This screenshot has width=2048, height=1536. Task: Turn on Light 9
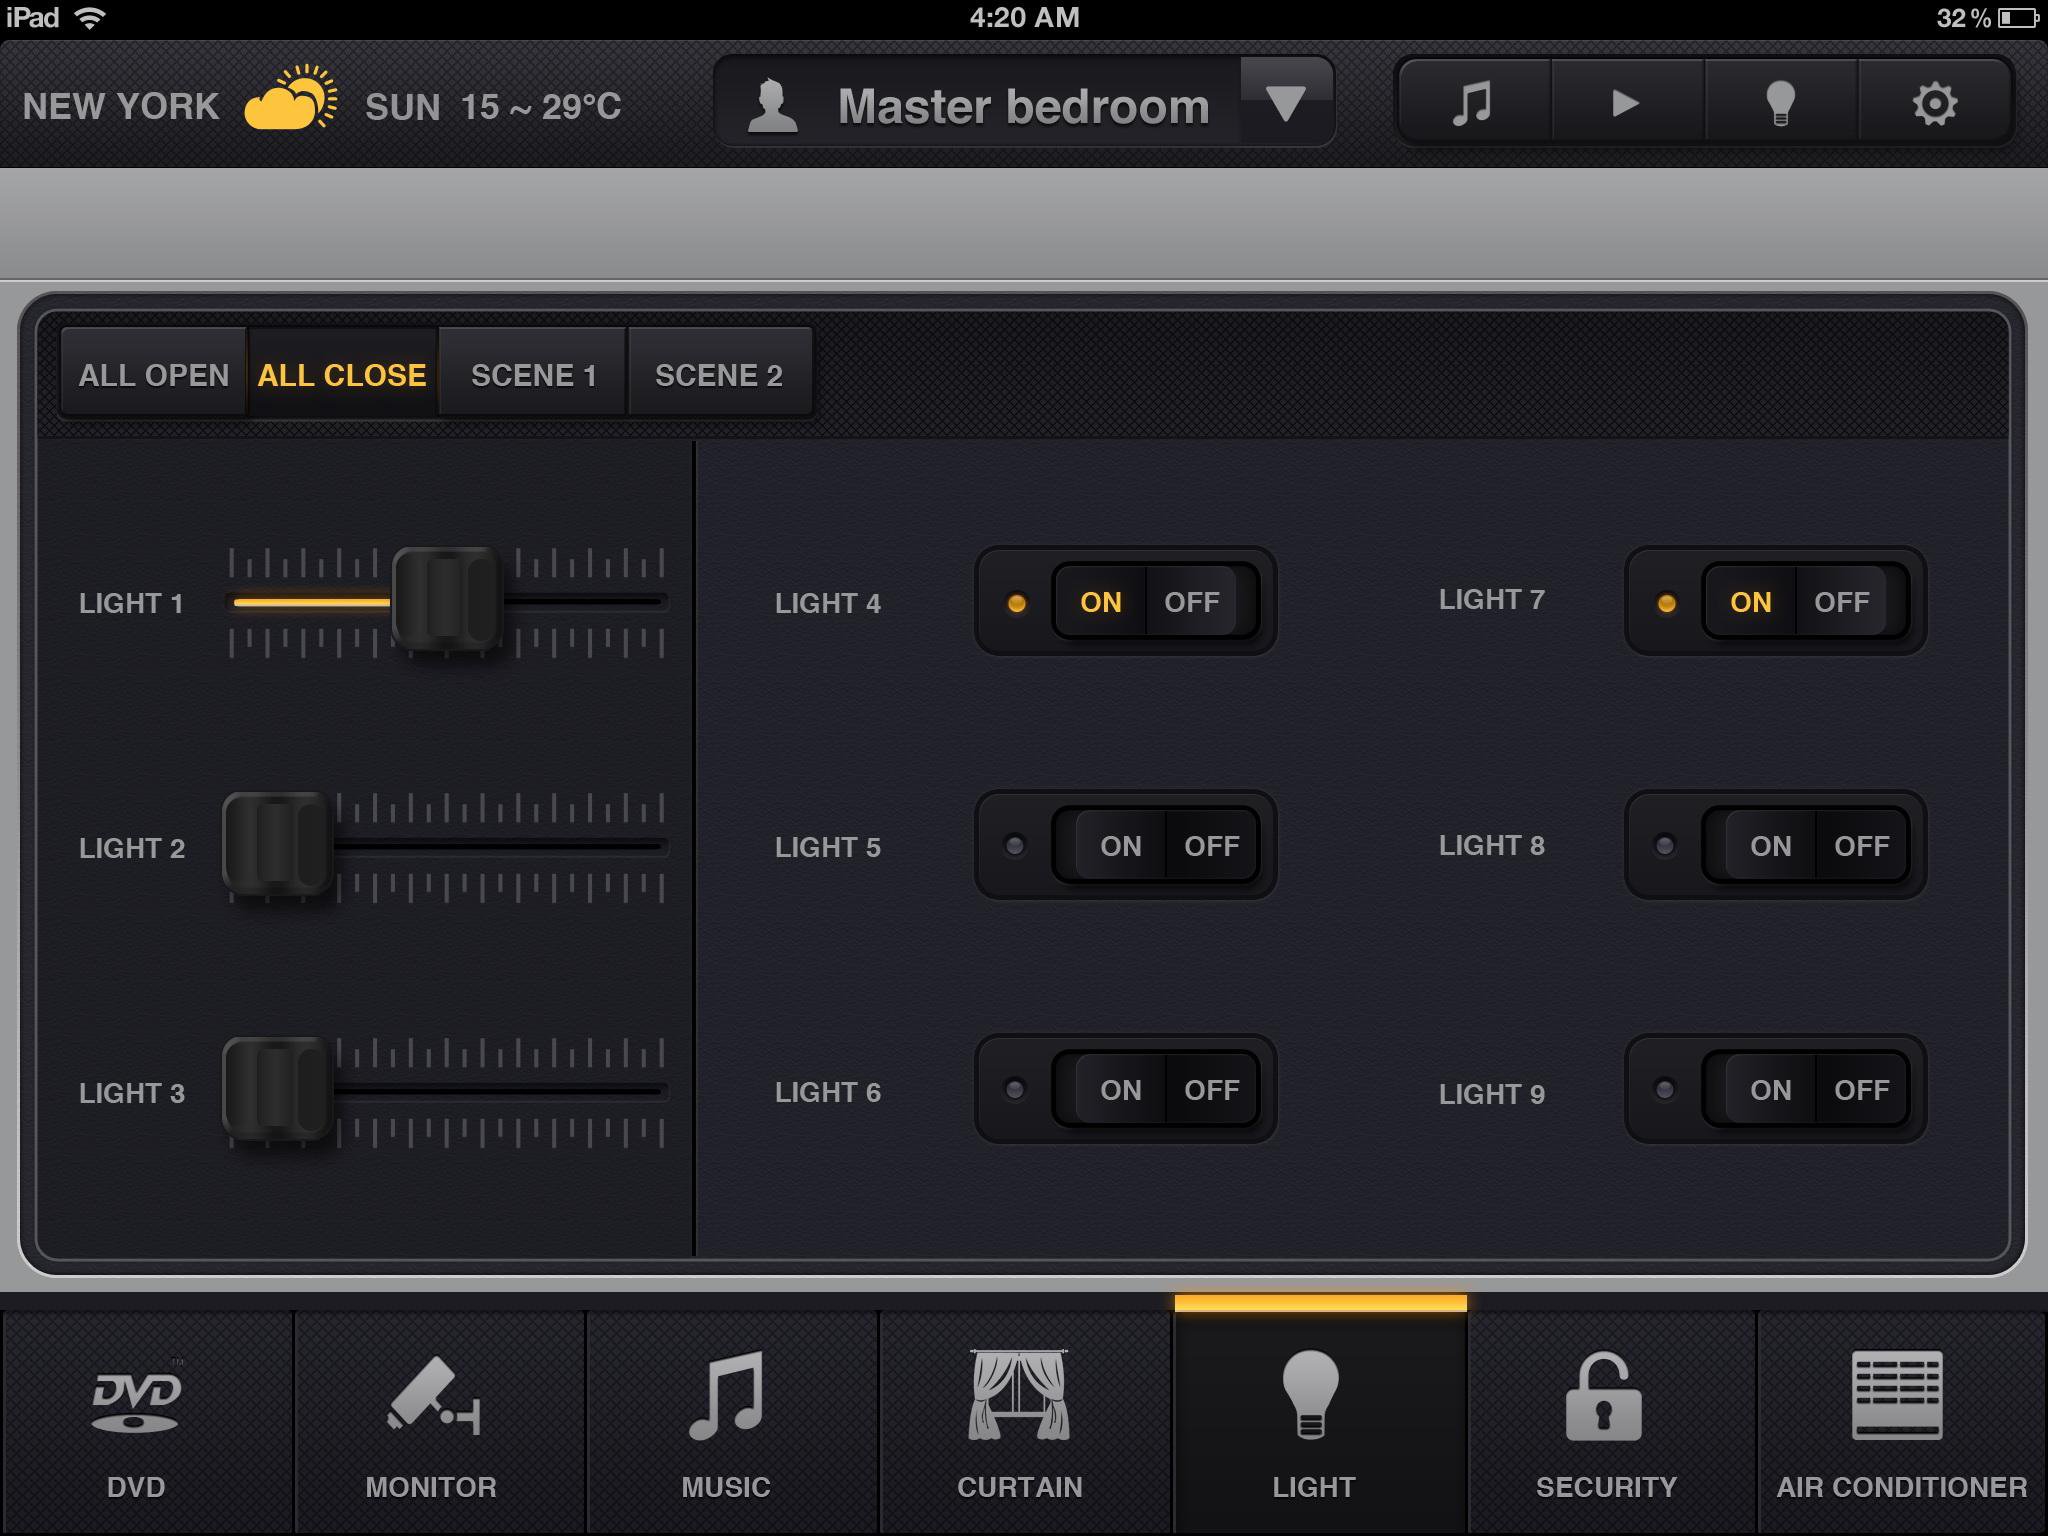point(1770,1090)
